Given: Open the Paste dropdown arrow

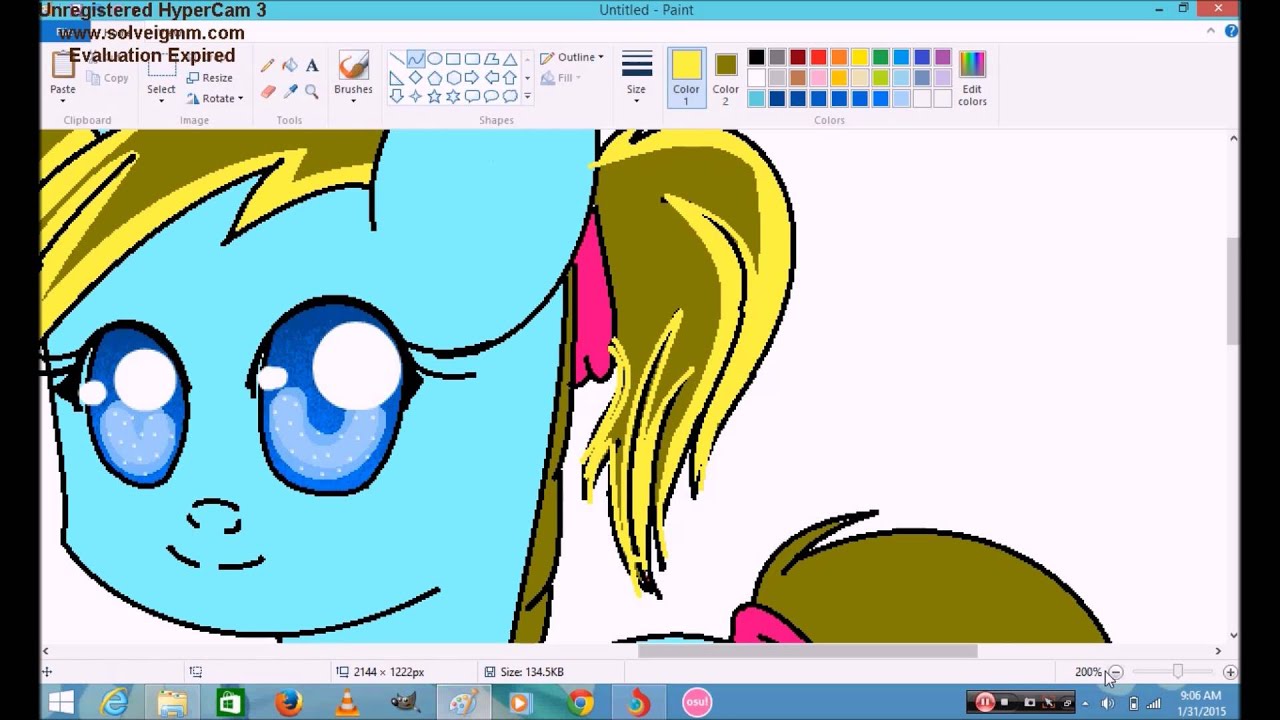Looking at the screenshot, I should coord(63,101).
